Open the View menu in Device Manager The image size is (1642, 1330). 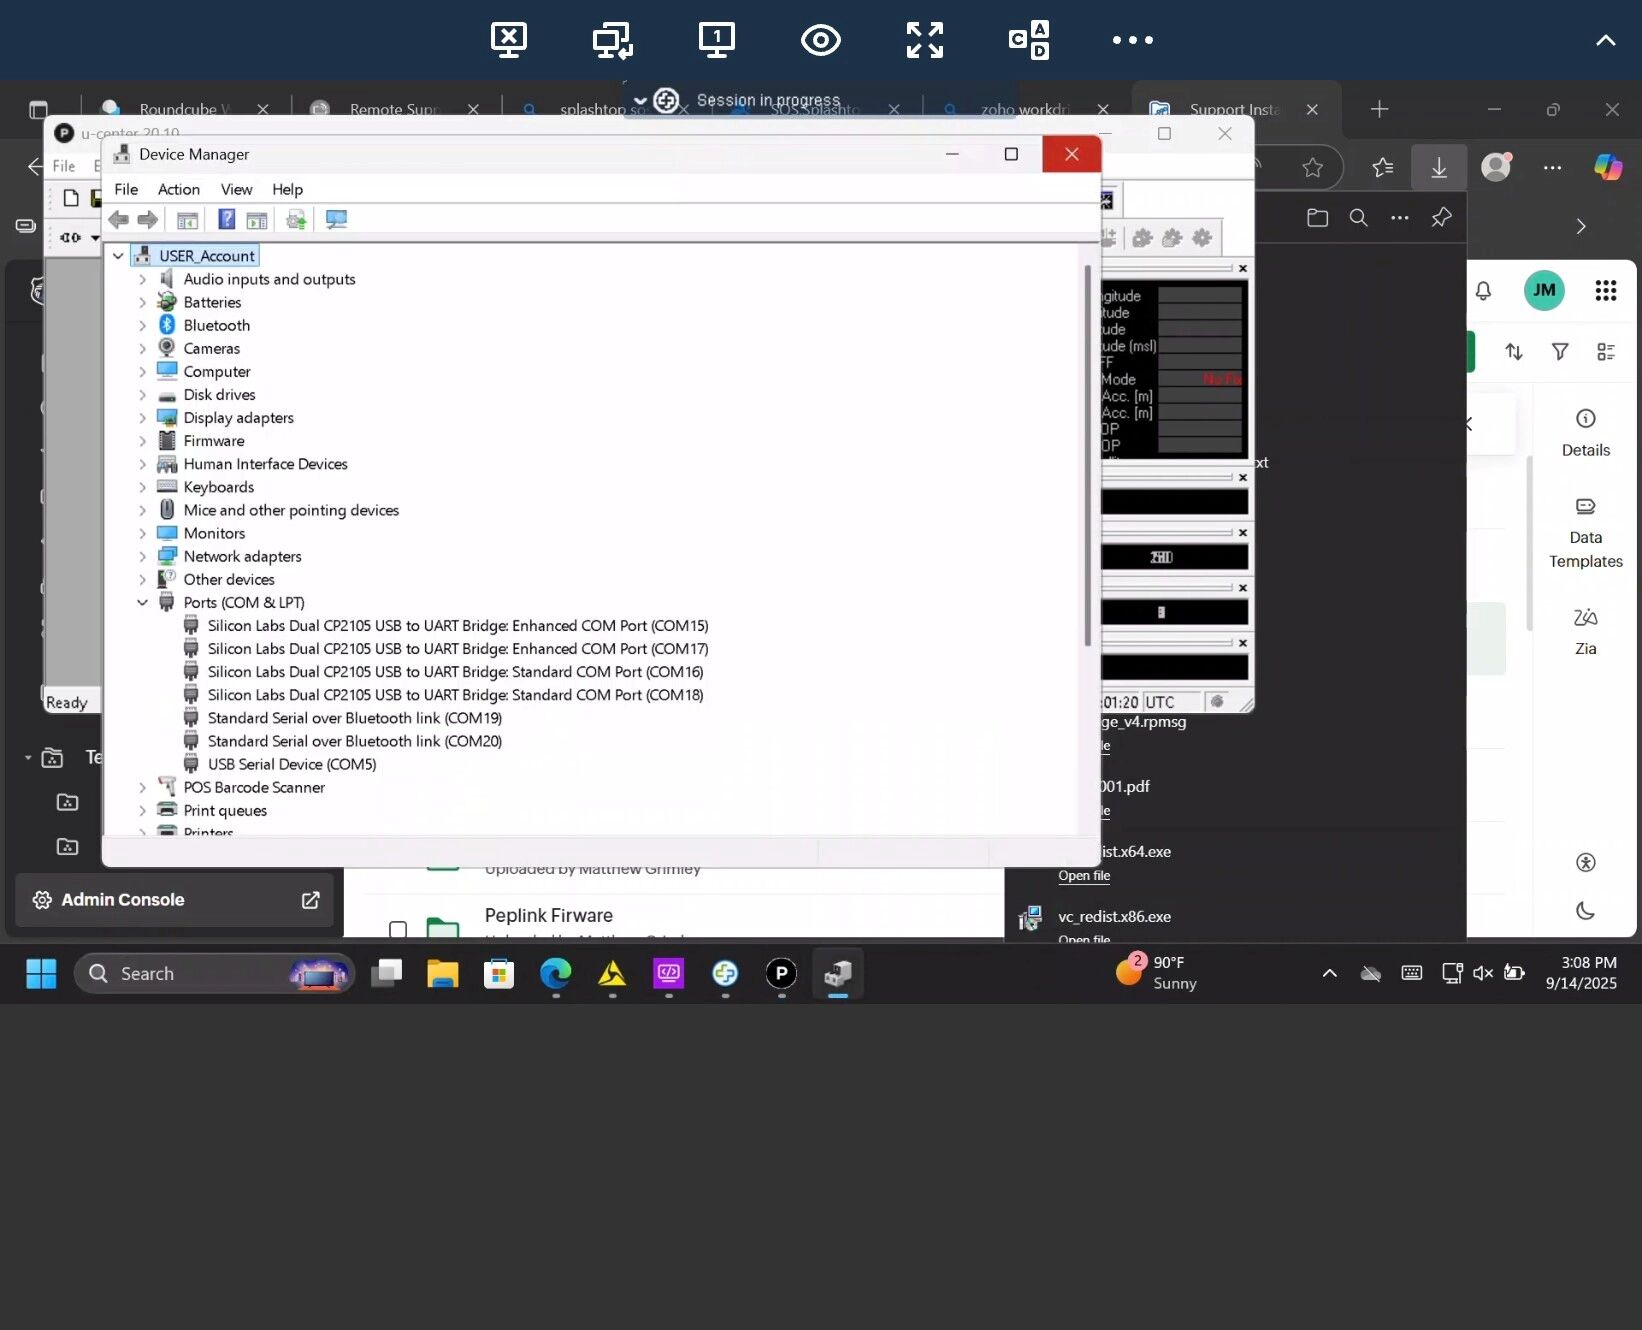point(236,190)
